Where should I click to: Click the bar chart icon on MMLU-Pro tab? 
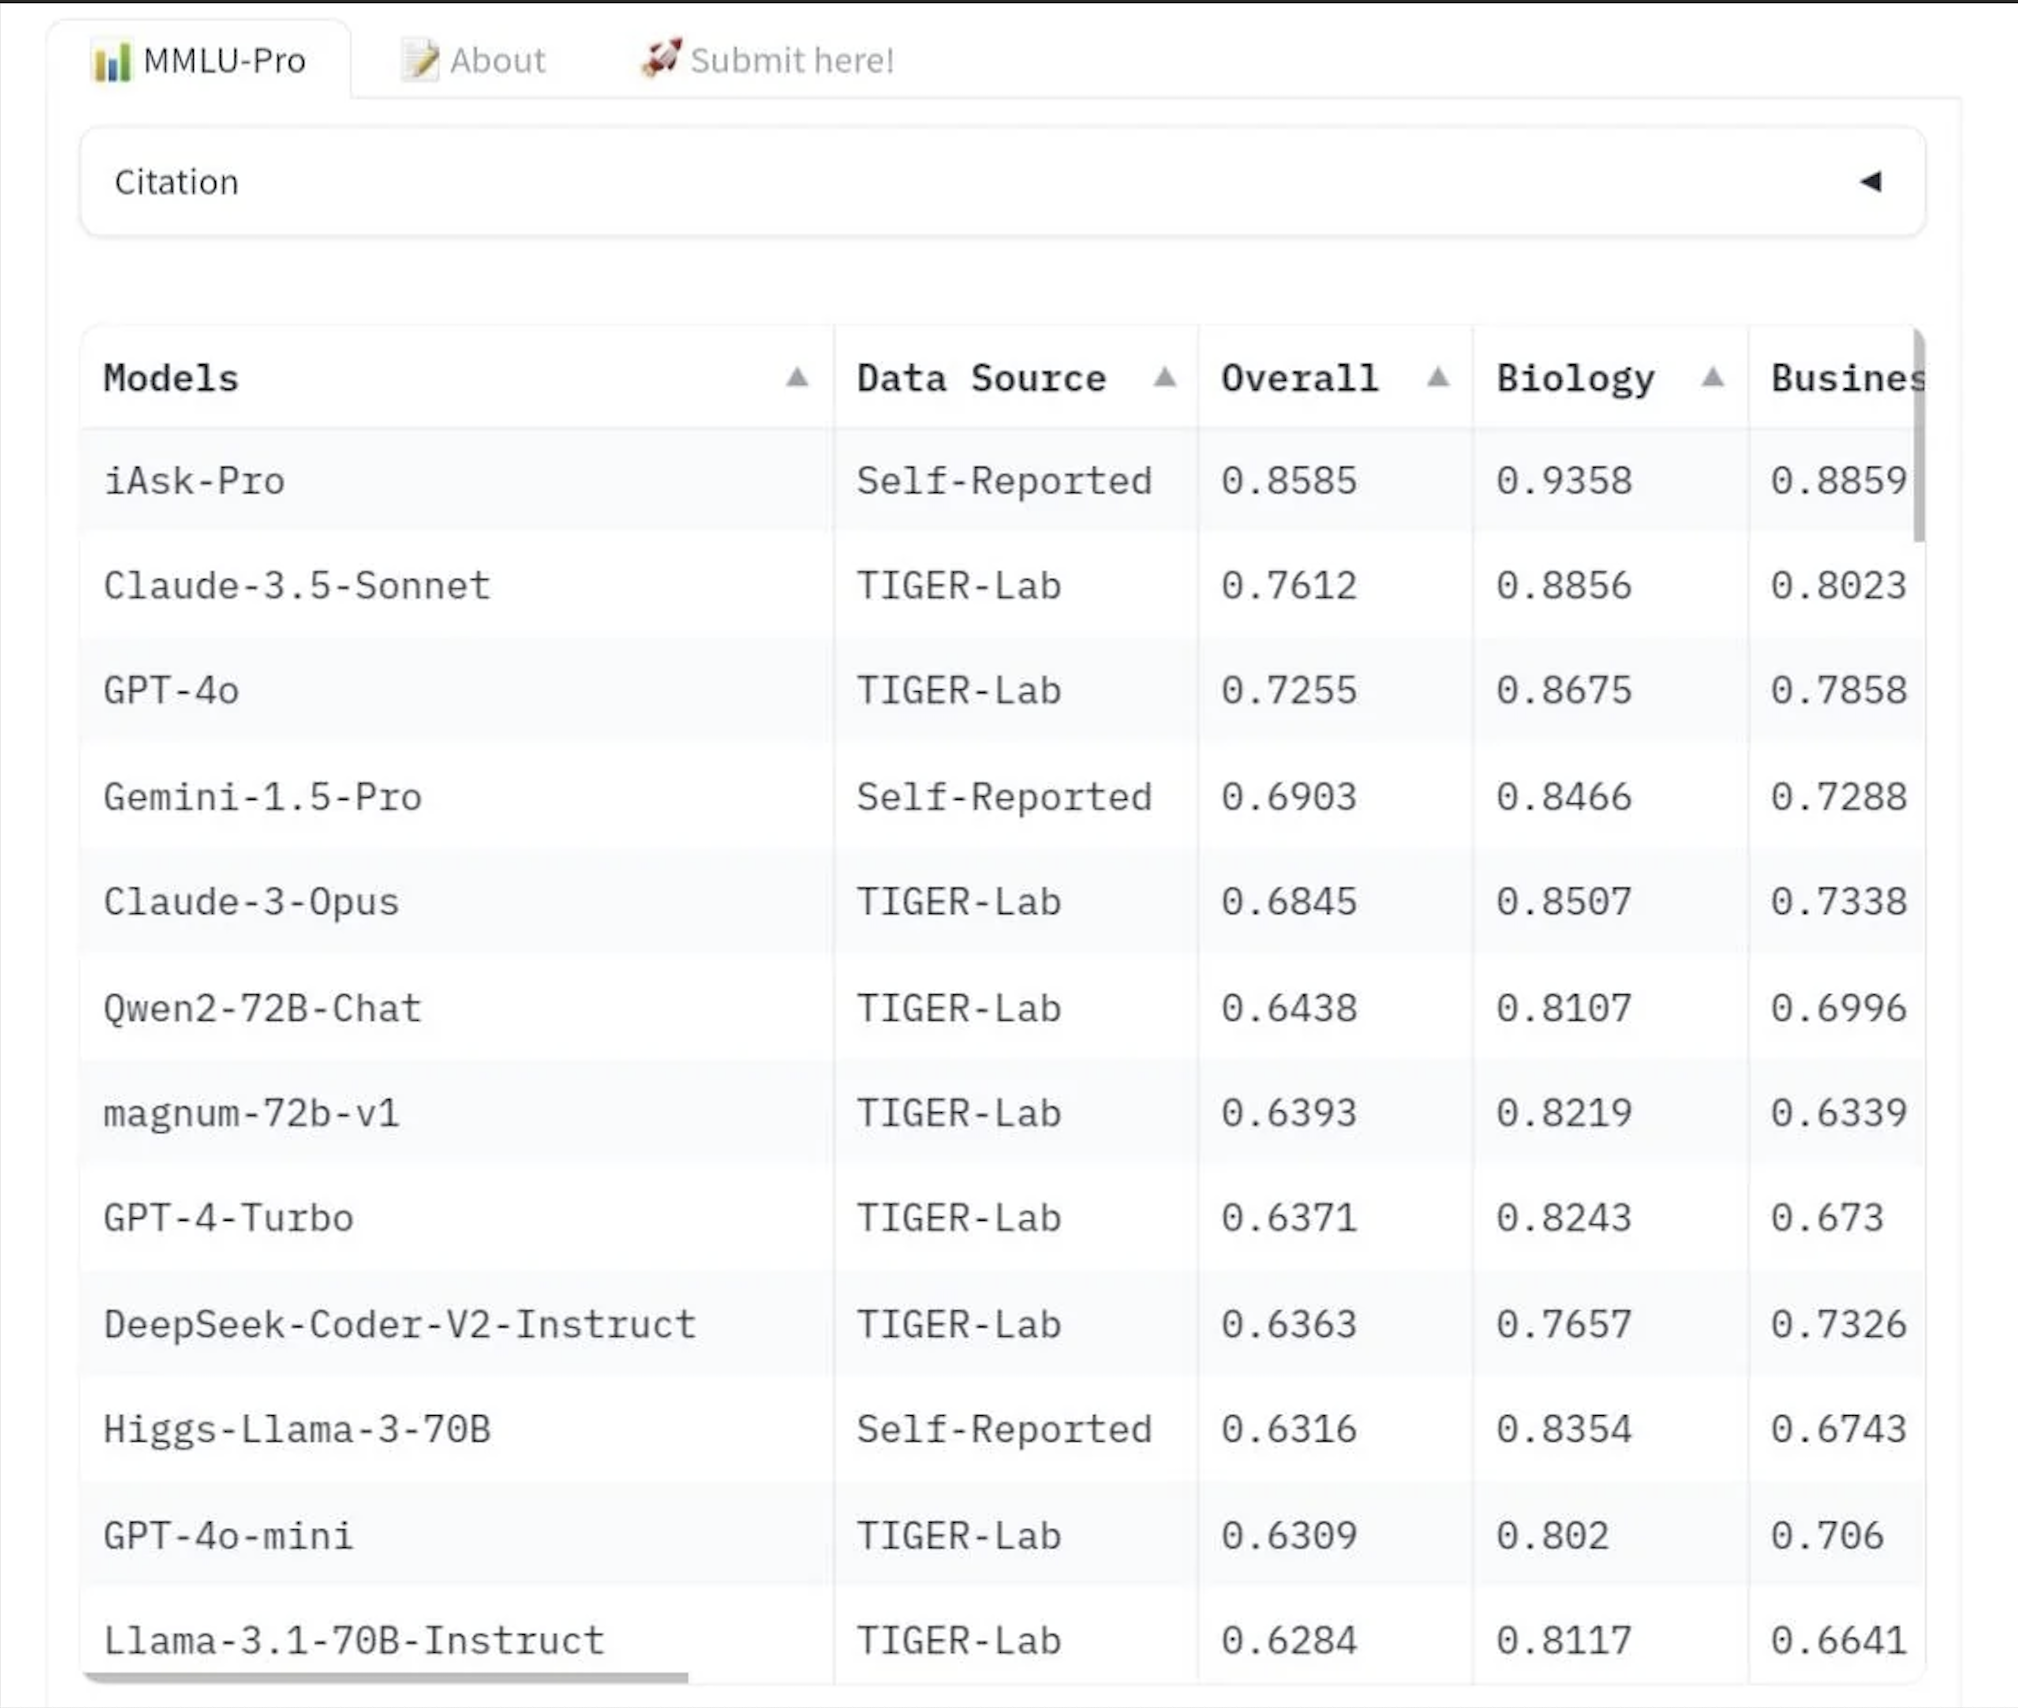pyautogui.click(x=111, y=61)
